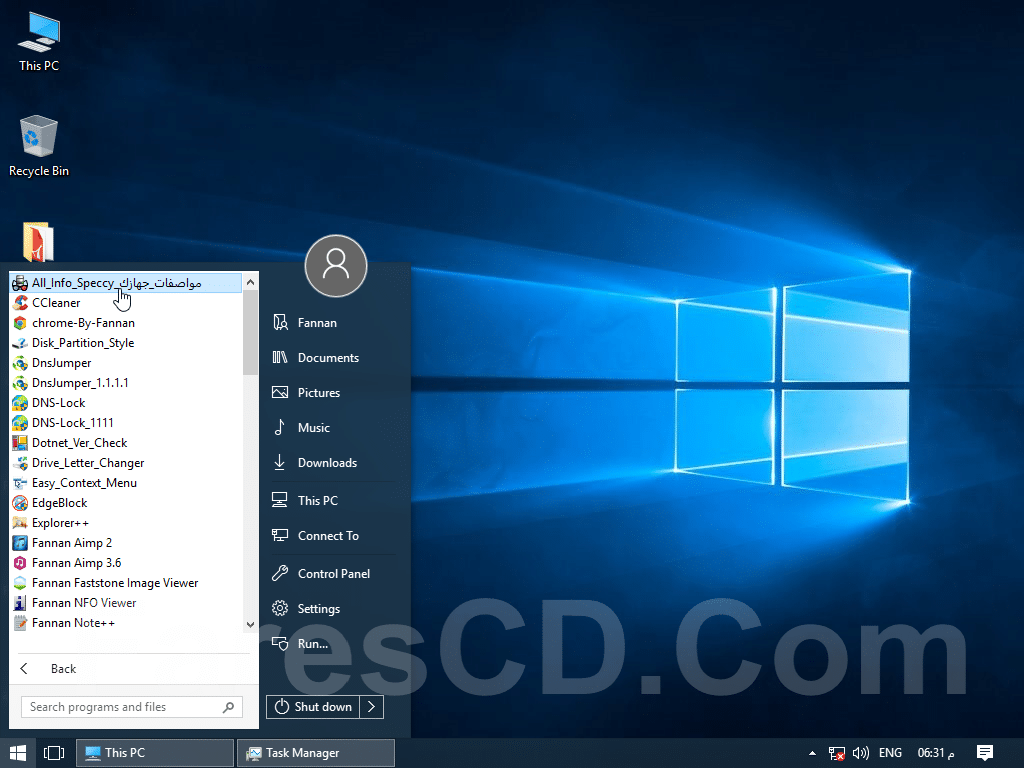Screen dimensions: 1024x768
Task: Launch DnsJumper icon in list
Action: 20,363
